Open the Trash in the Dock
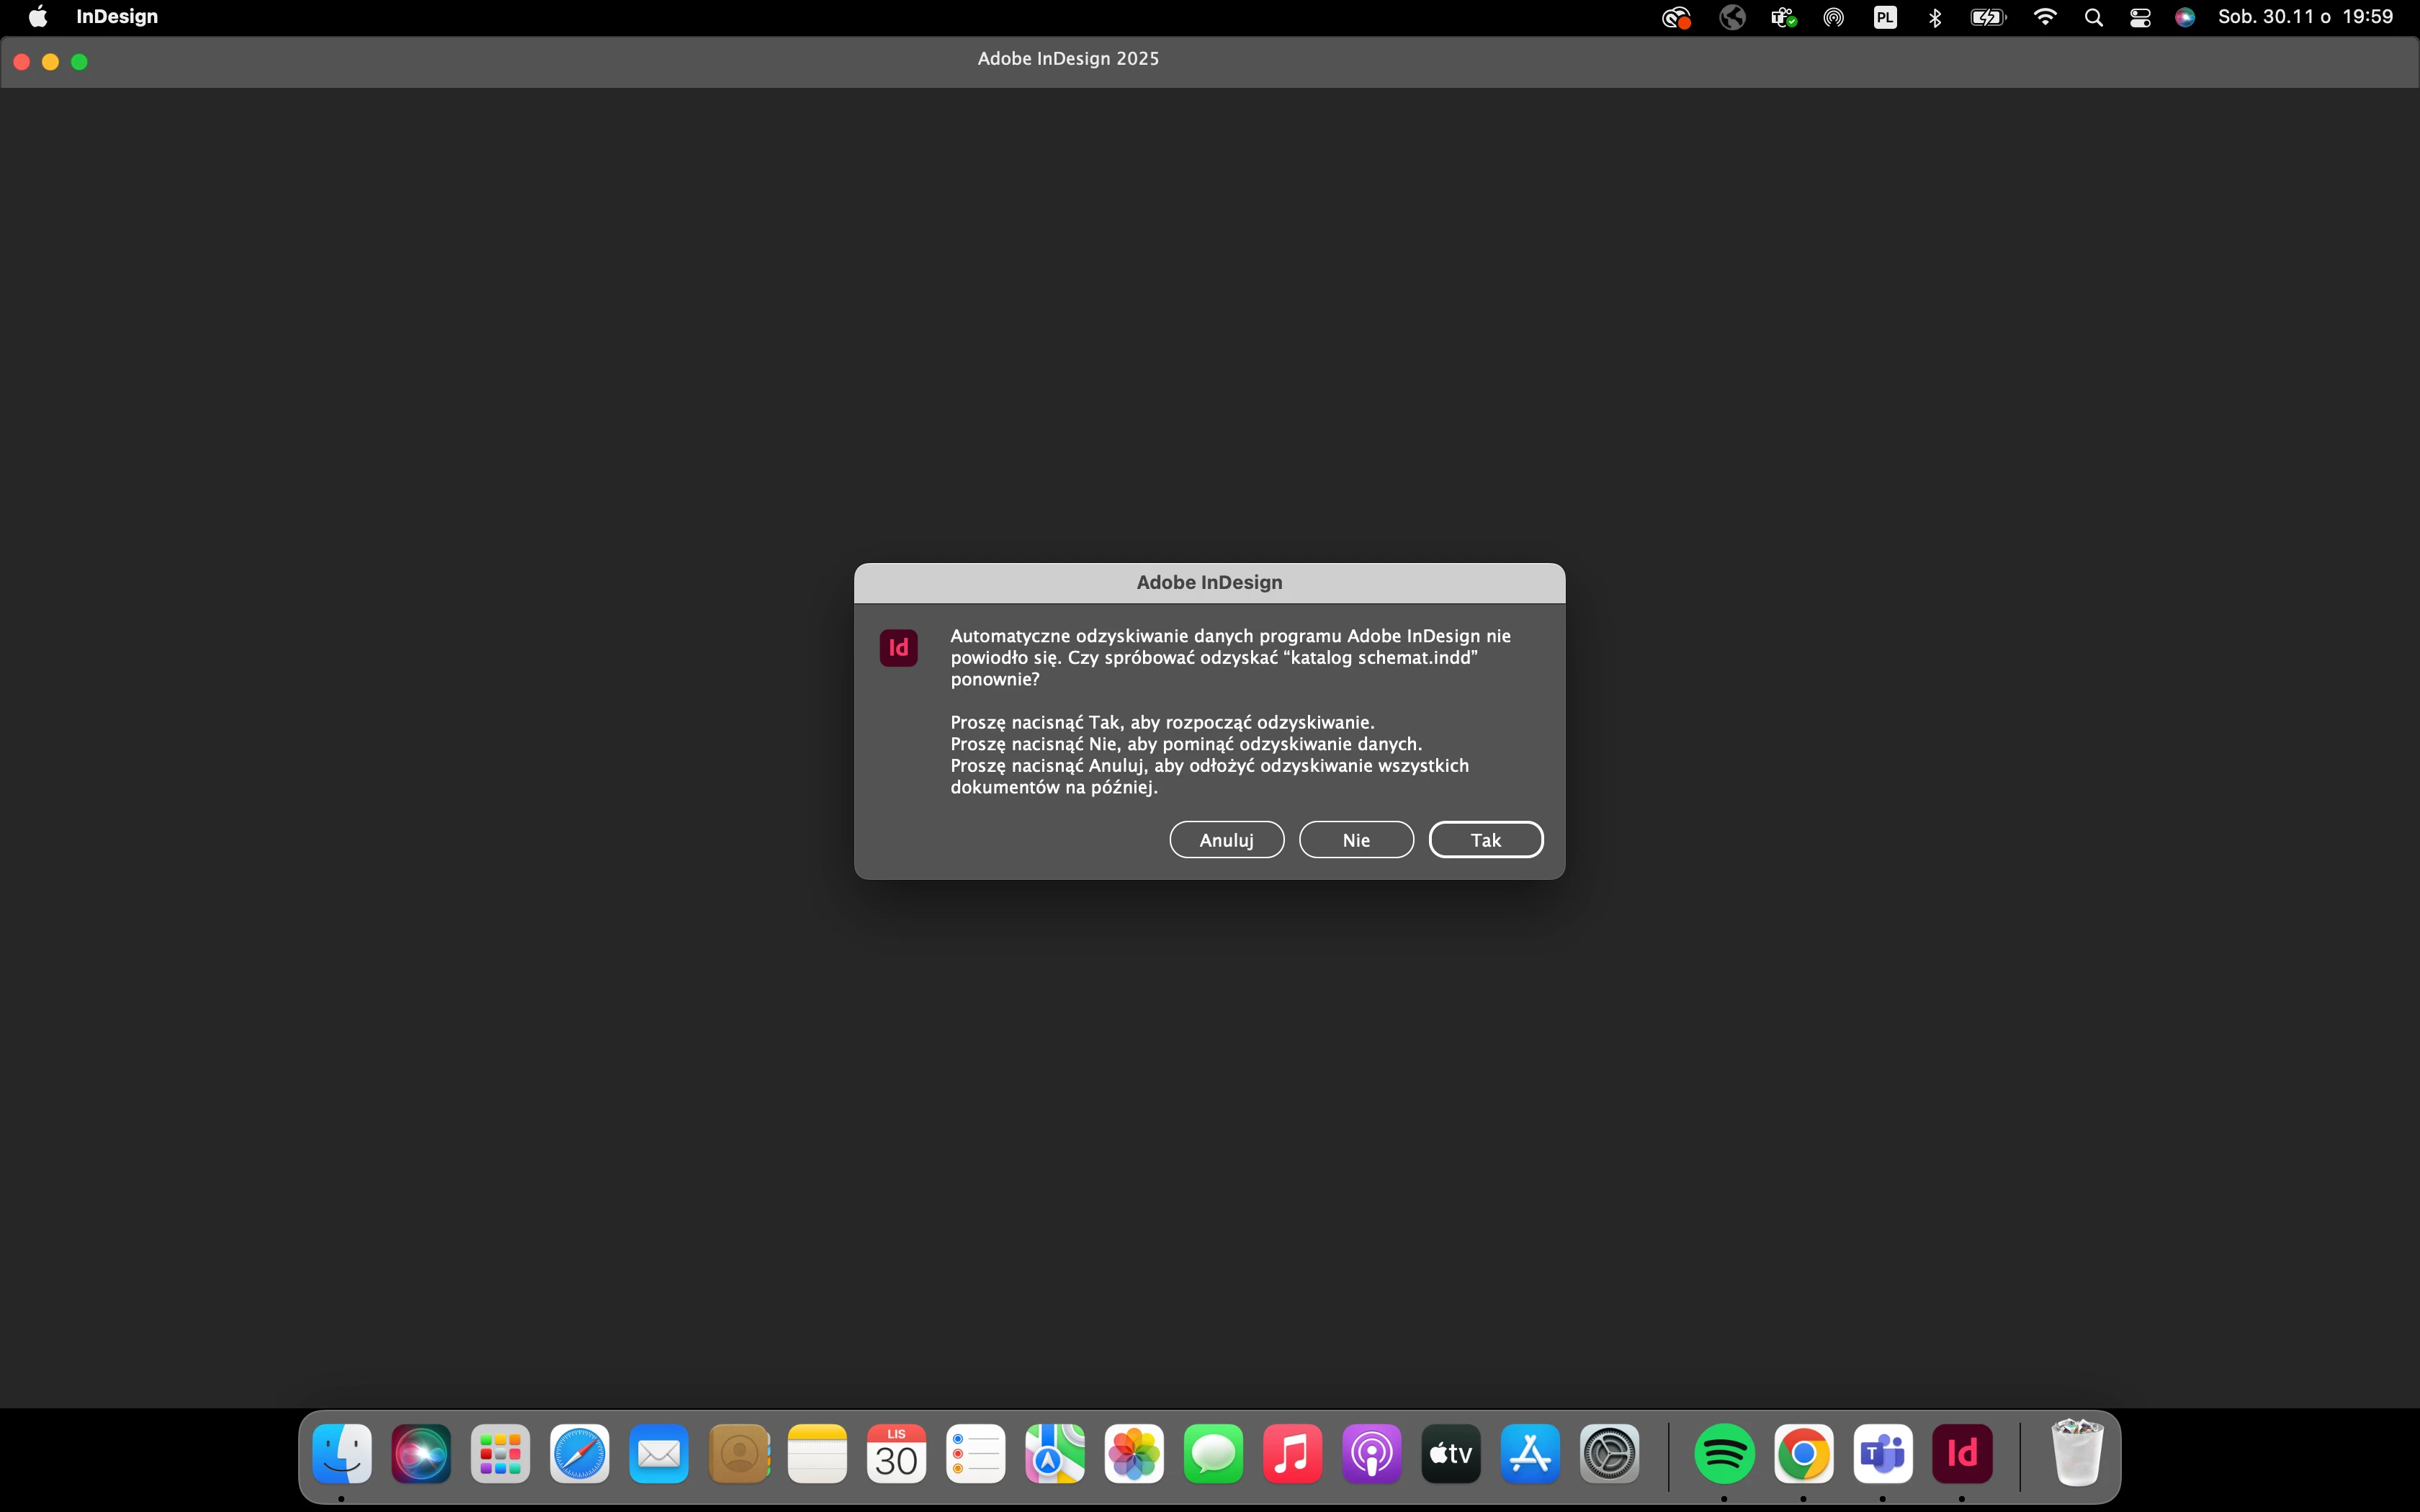Viewport: 2420px width, 1512px height. pyautogui.click(x=2076, y=1453)
